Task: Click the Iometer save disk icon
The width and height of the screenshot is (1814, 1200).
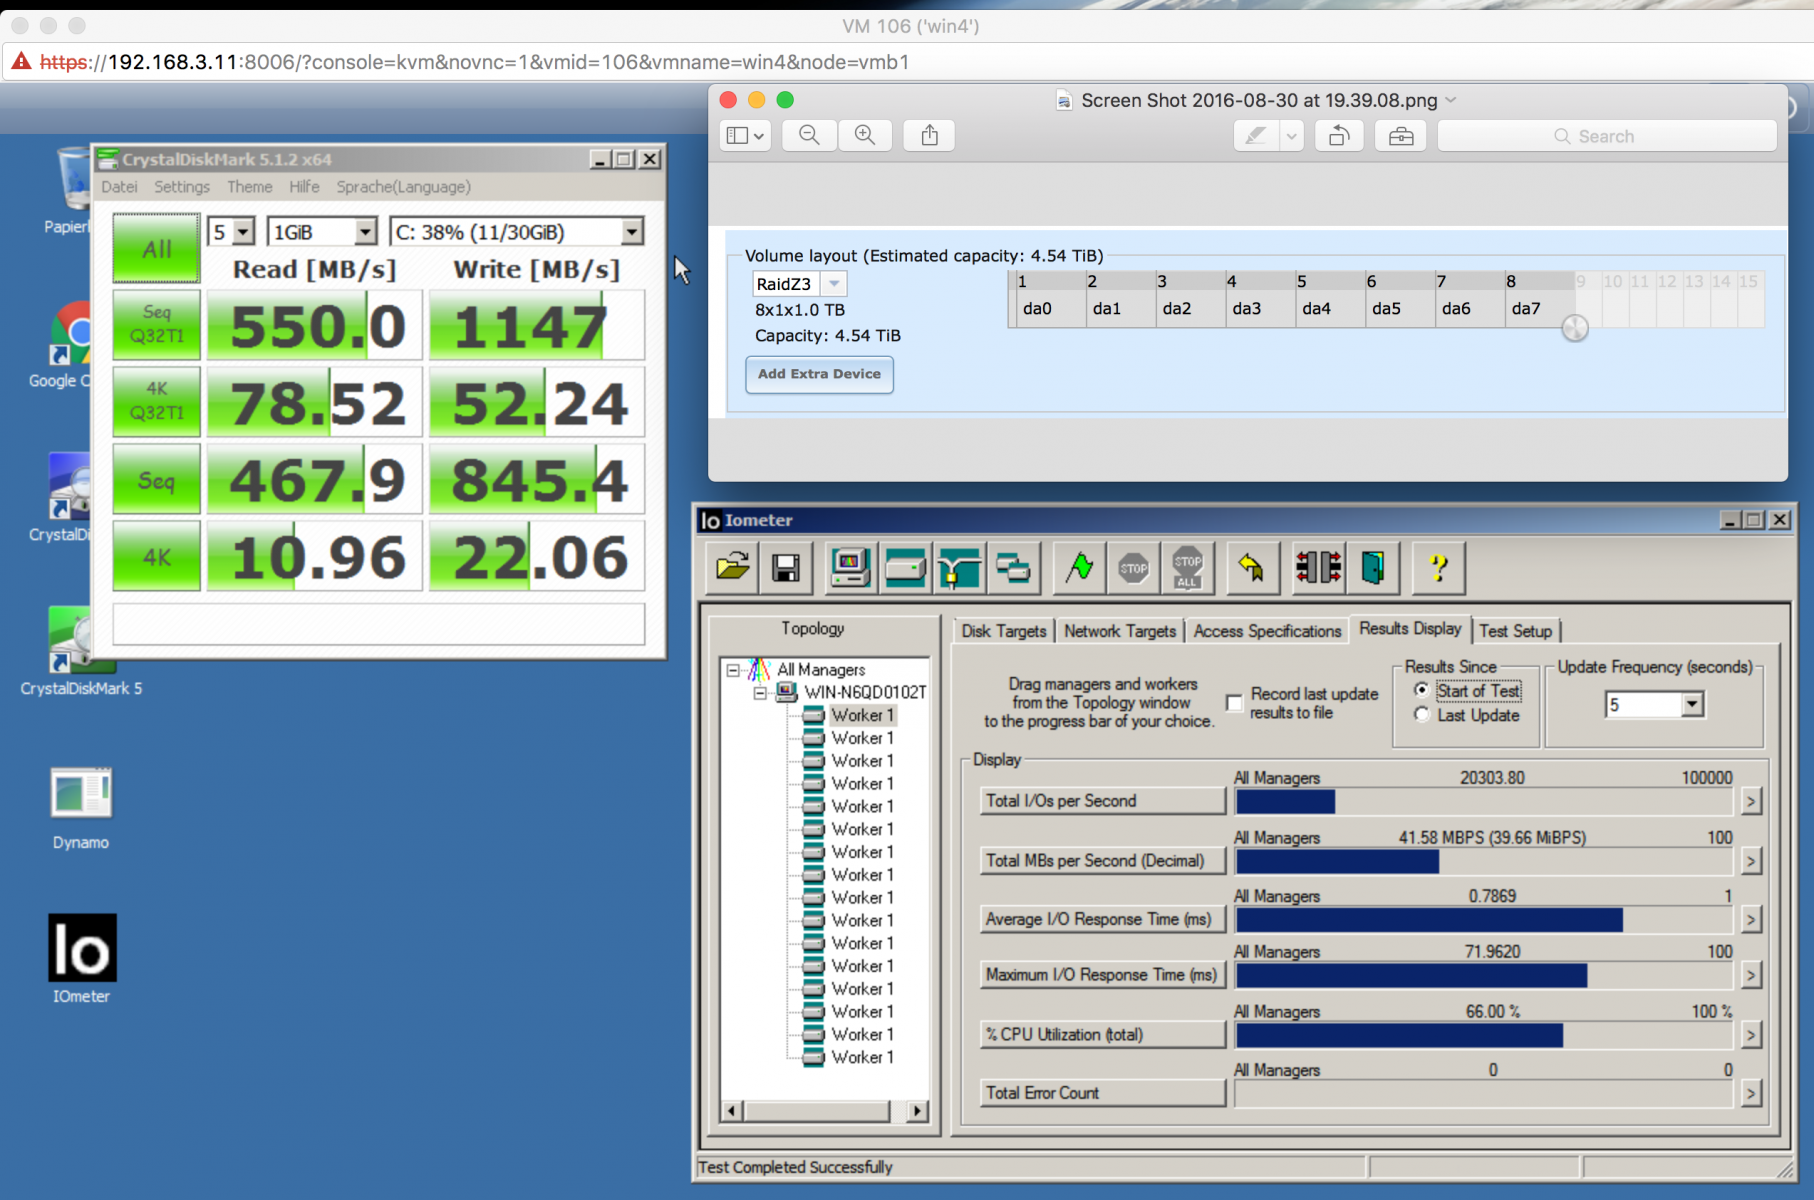Action: click(786, 568)
